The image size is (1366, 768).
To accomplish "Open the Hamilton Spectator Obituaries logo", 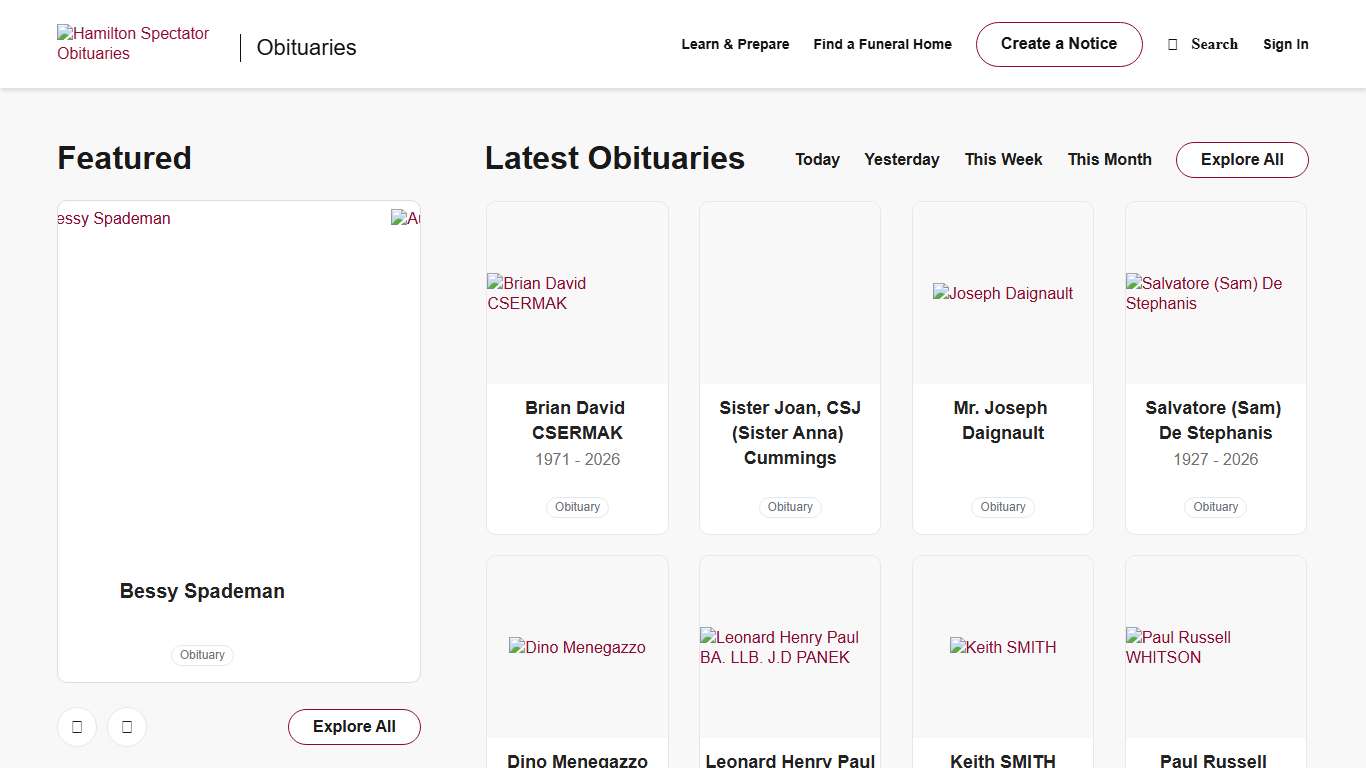I will point(133,44).
